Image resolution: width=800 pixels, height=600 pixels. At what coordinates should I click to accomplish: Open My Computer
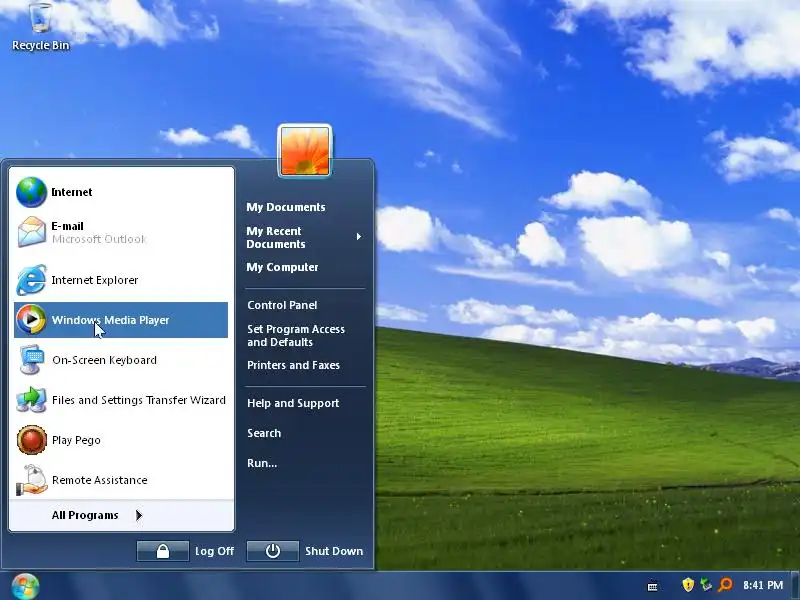(x=282, y=267)
